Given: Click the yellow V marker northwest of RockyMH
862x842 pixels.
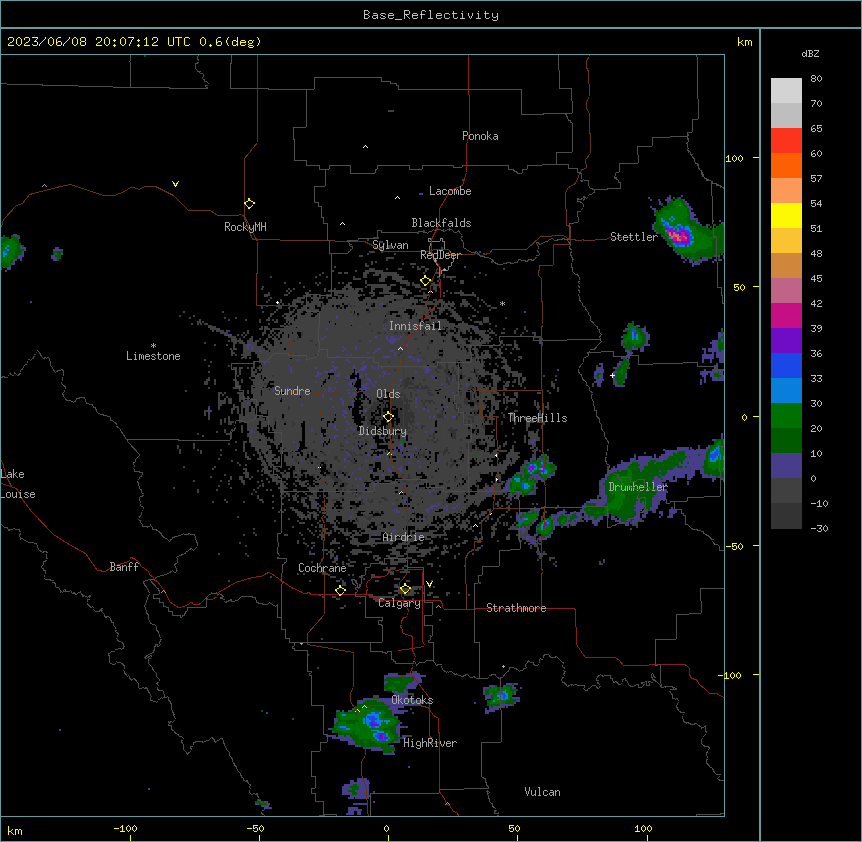Looking at the screenshot, I should (175, 184).
